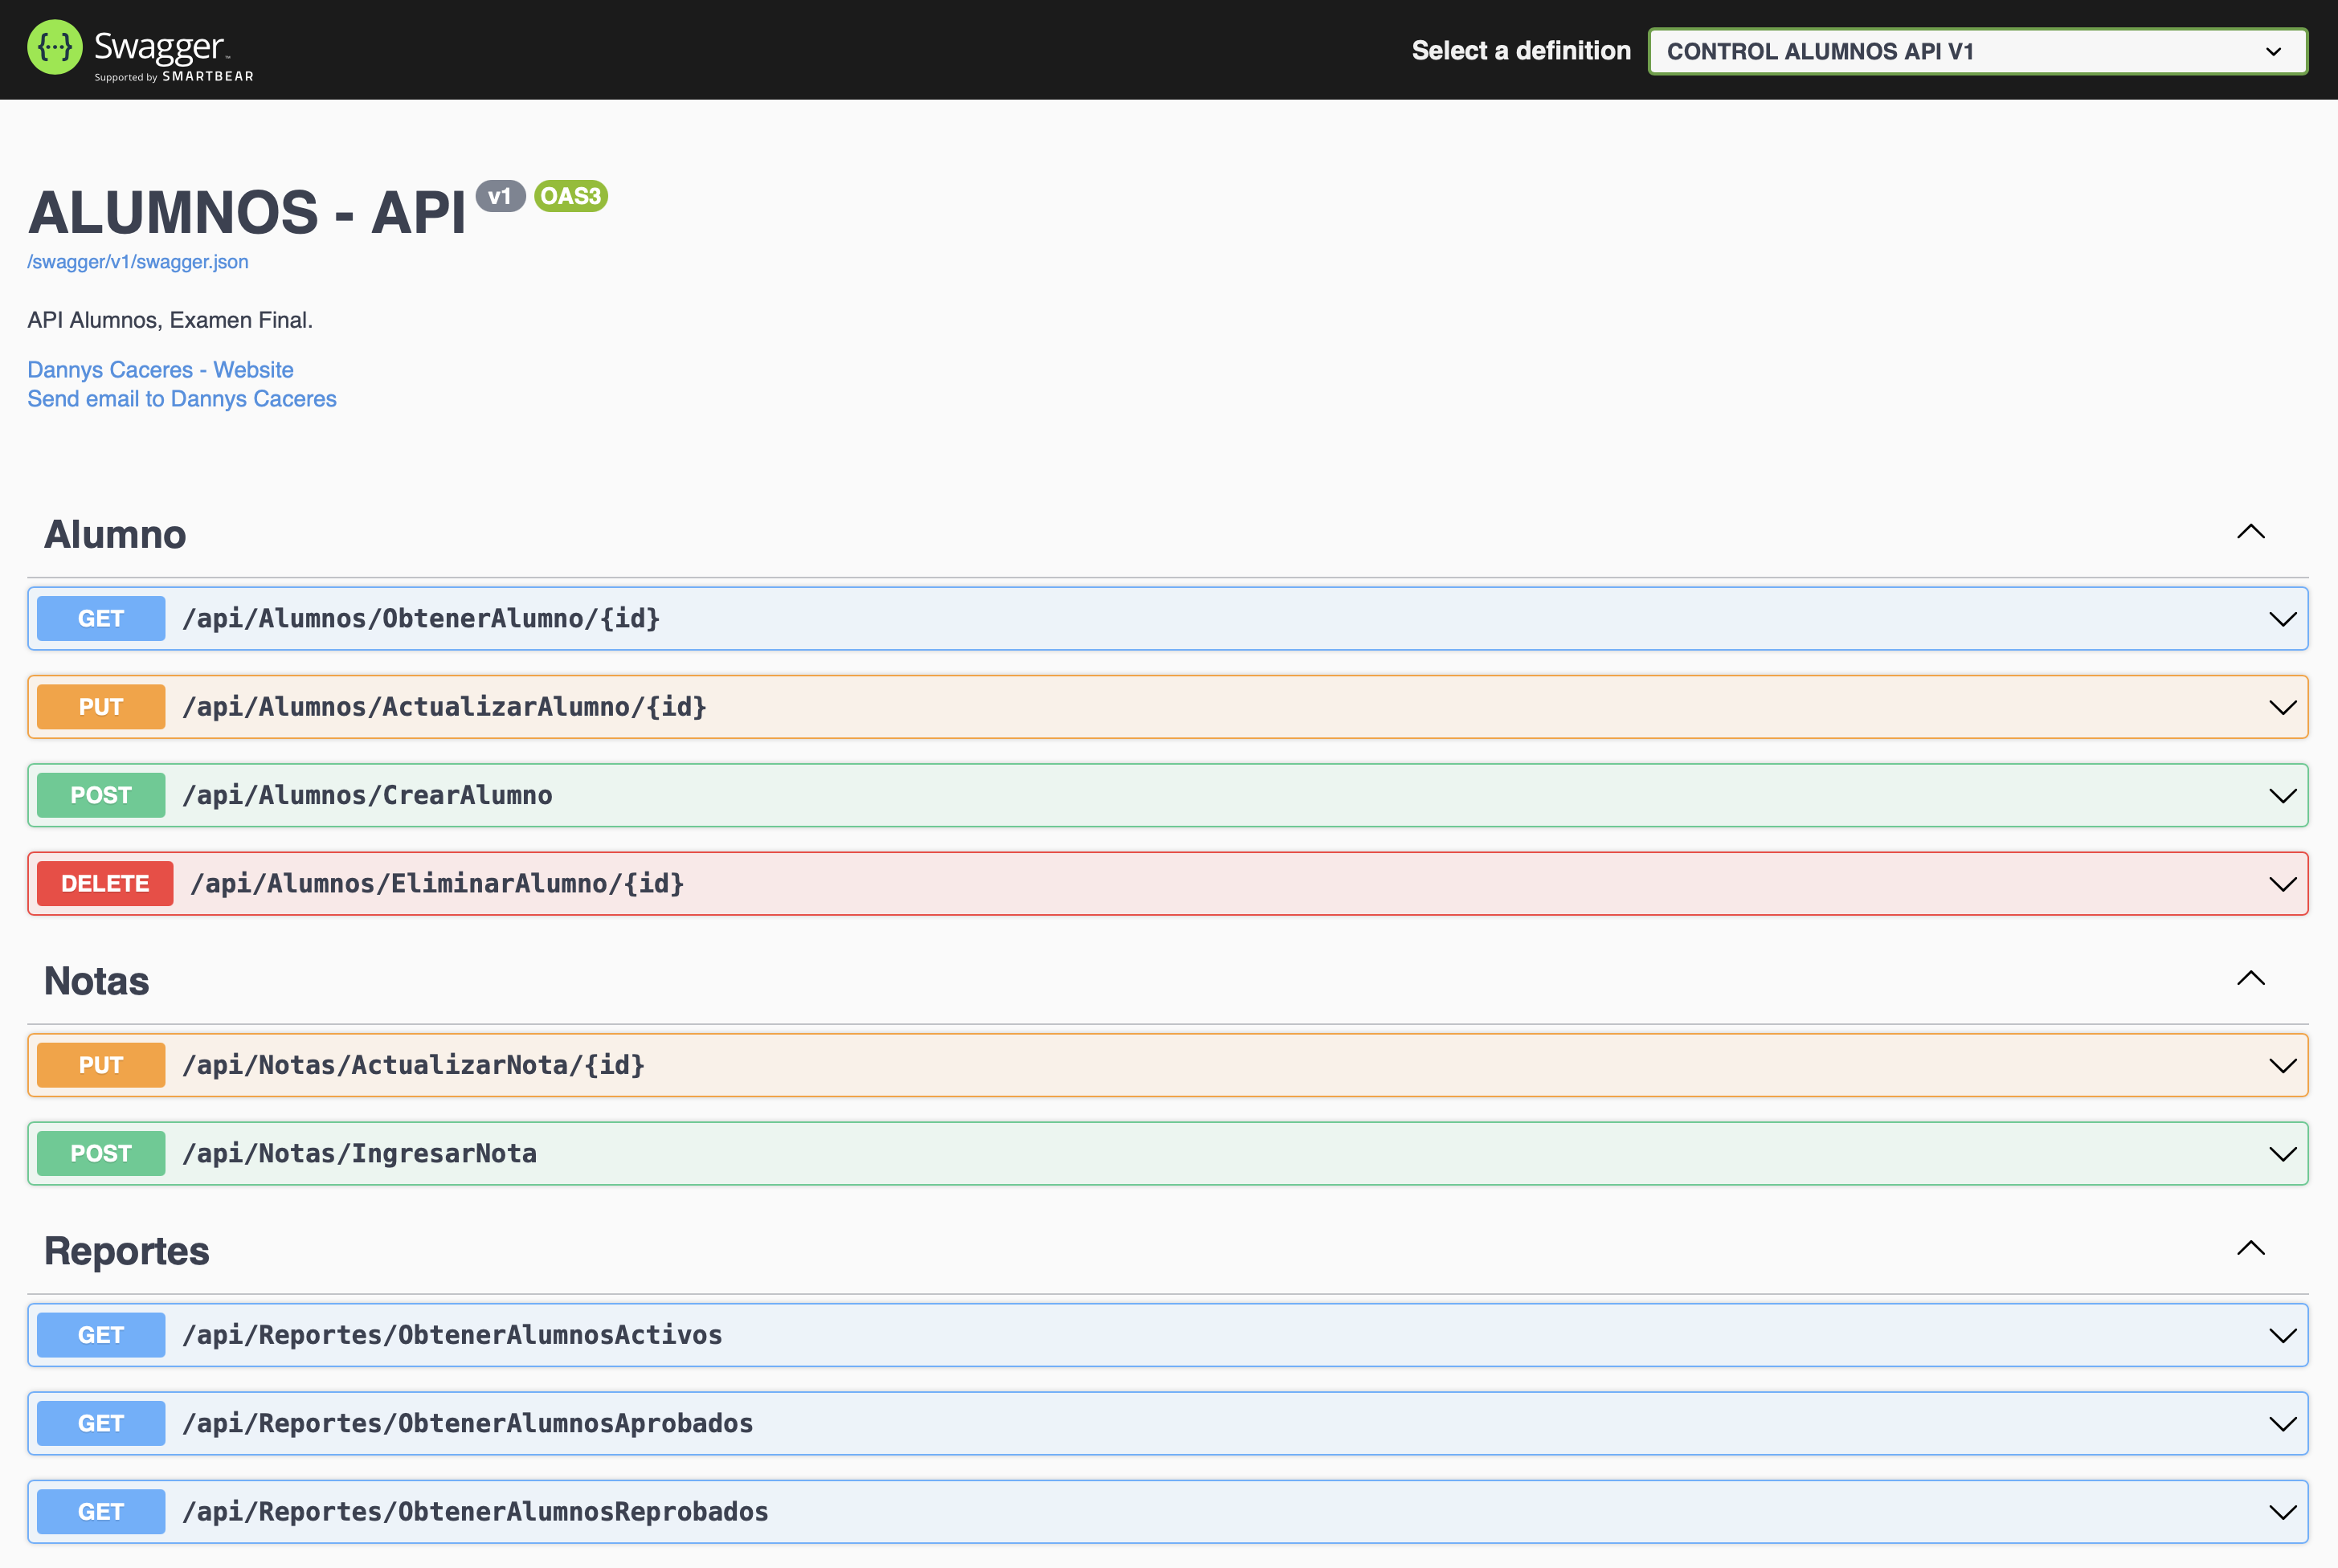This screenshot has height=1568, width=2338.
Task: Click GET badge for ObtenerAlumnosAprobados
Action: click(x=101, y=1424)
